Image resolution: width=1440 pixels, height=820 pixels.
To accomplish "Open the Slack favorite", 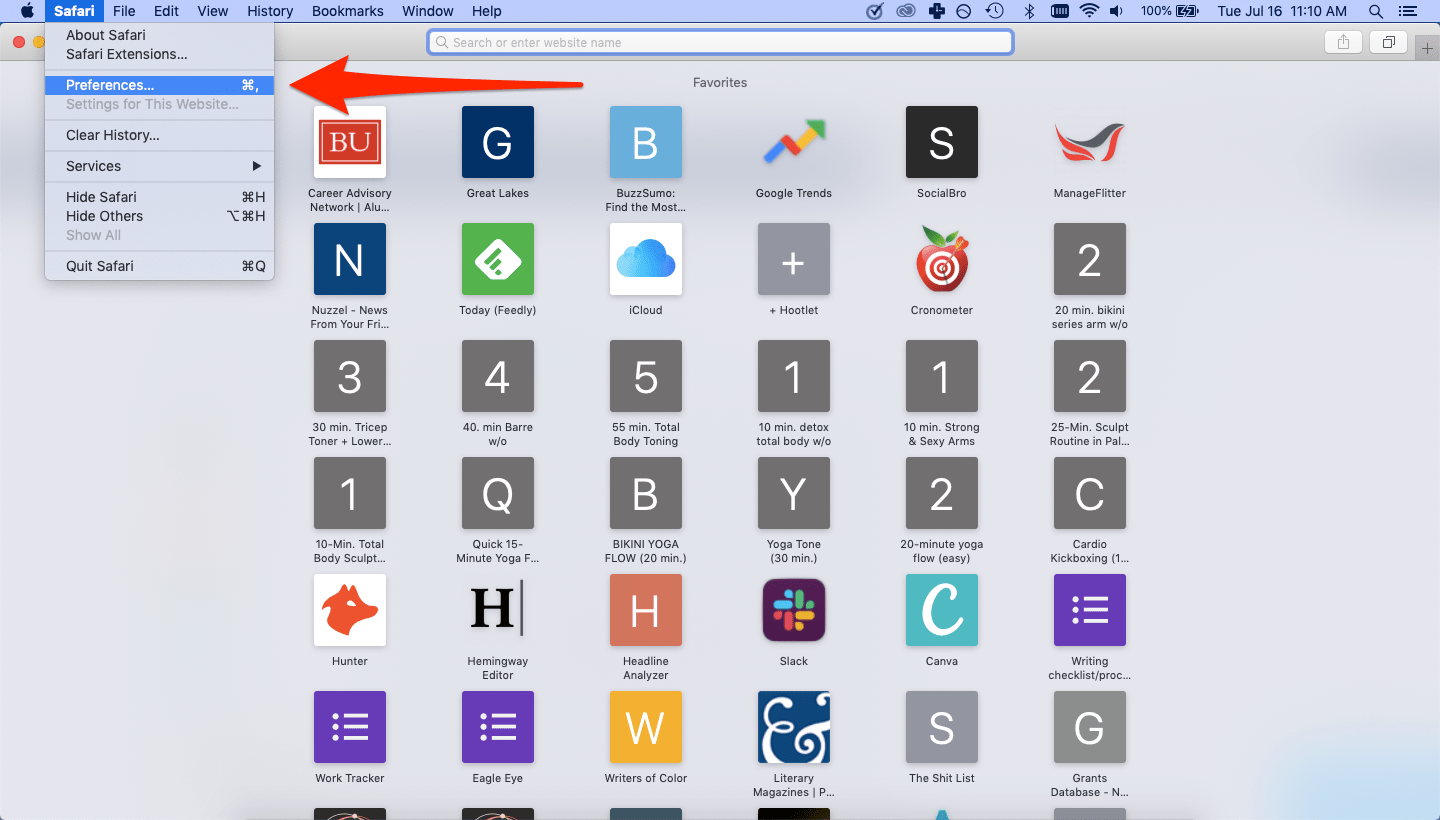I will tap(794, 610).
